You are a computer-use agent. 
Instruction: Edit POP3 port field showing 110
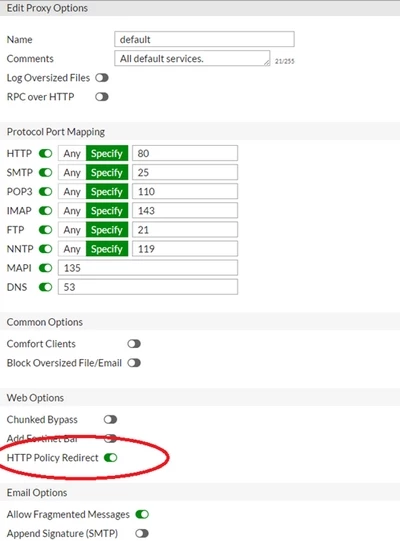[x=185, y=191]
